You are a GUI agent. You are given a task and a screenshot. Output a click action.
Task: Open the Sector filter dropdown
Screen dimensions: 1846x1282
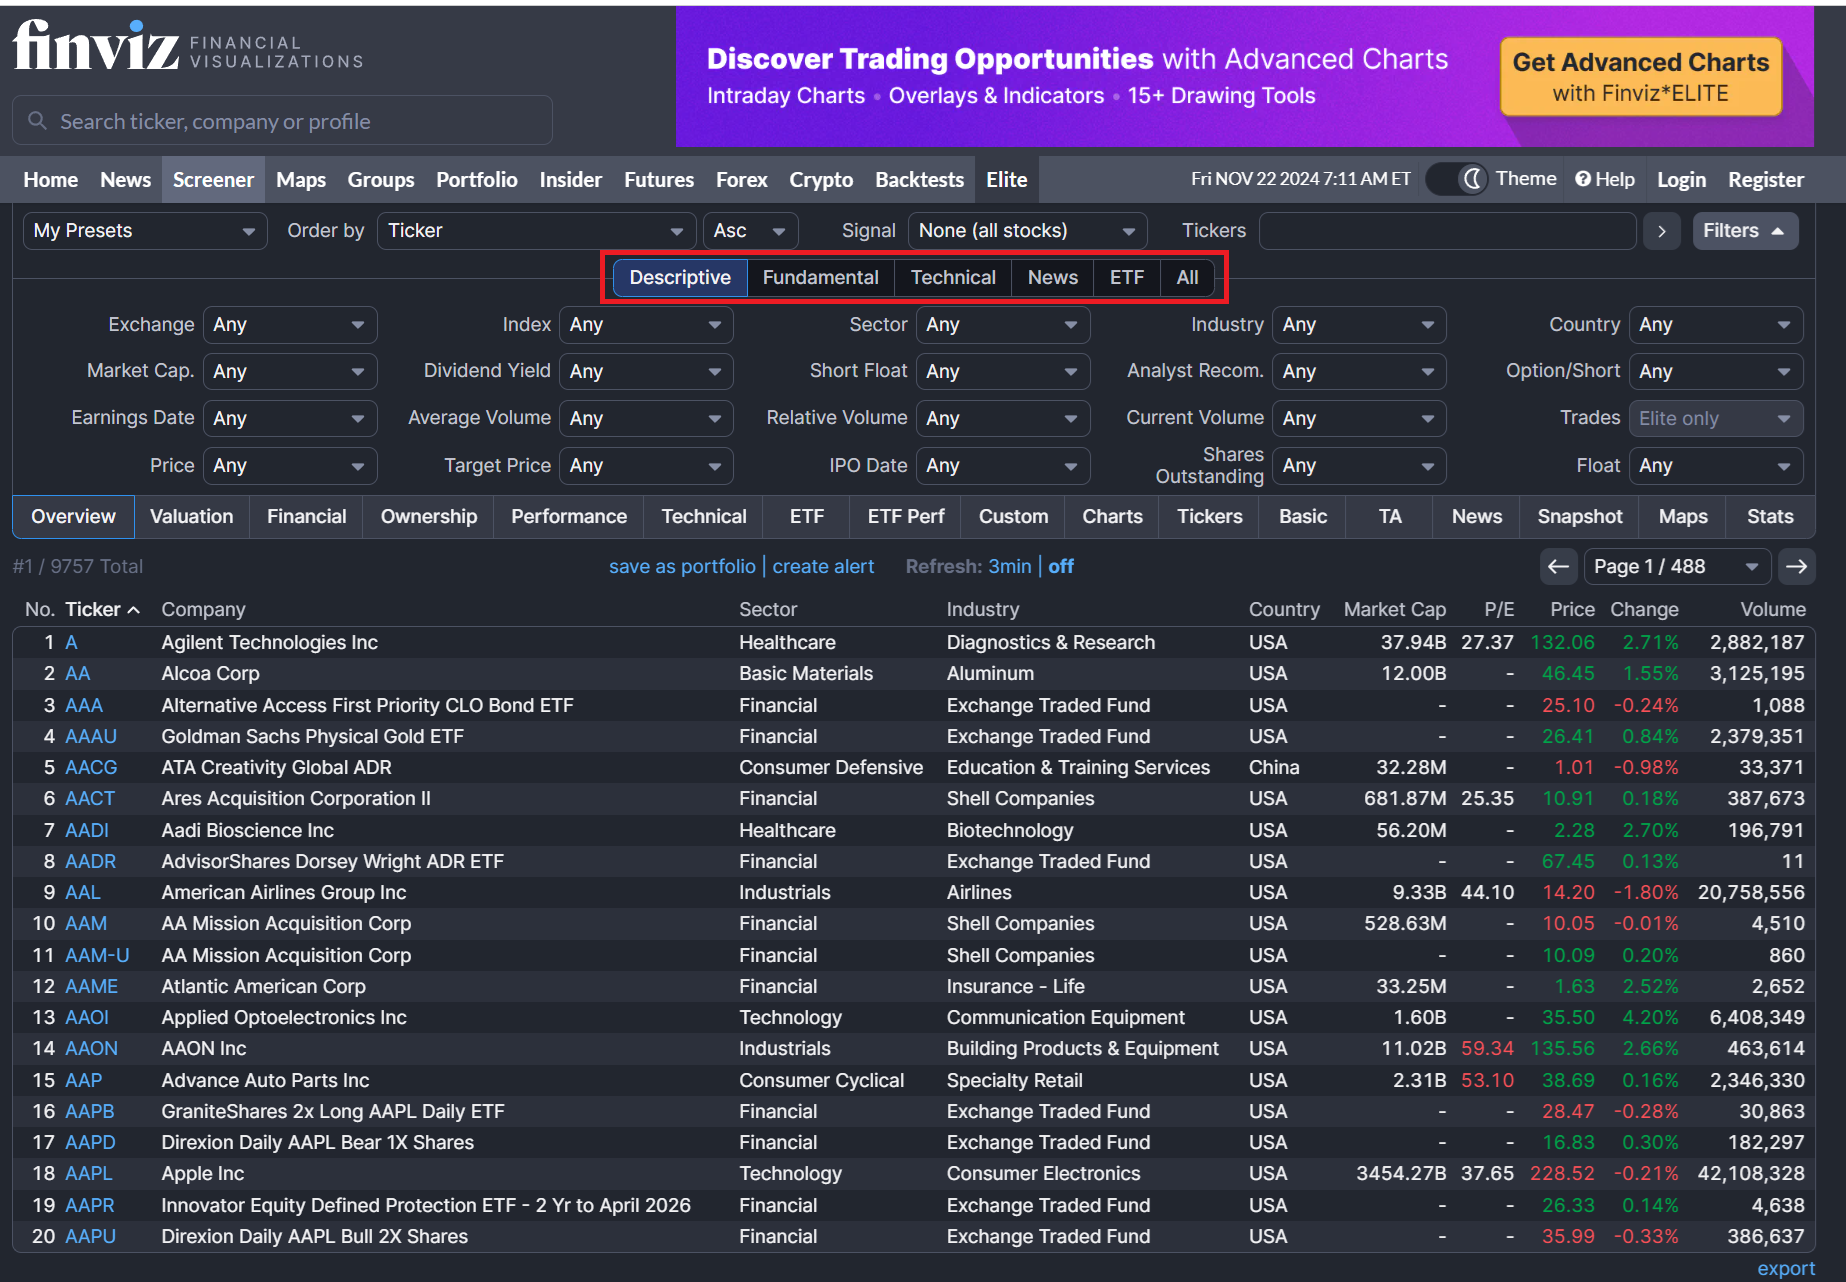(x=1003, y=325)
